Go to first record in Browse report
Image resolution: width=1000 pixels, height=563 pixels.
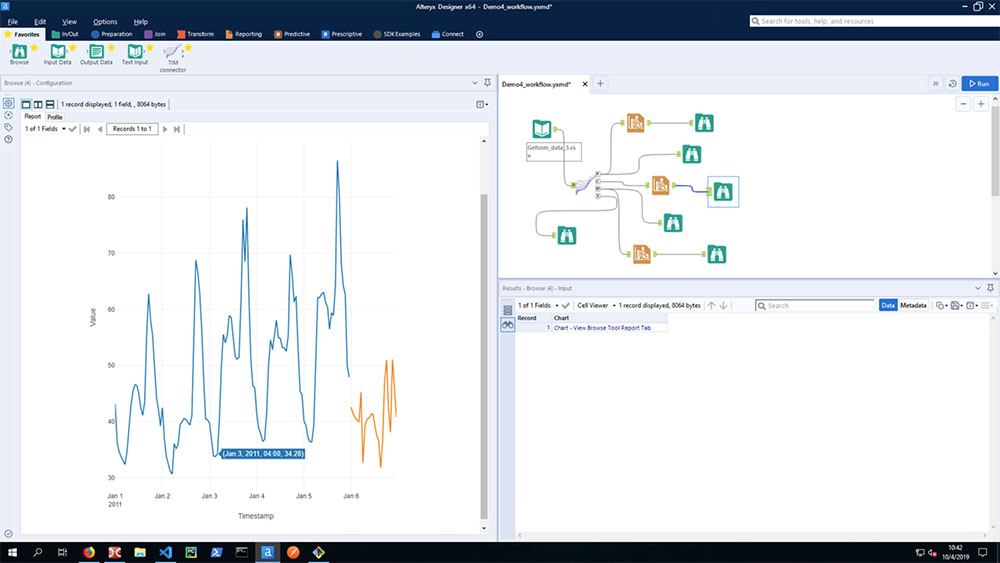coord(87,129)
